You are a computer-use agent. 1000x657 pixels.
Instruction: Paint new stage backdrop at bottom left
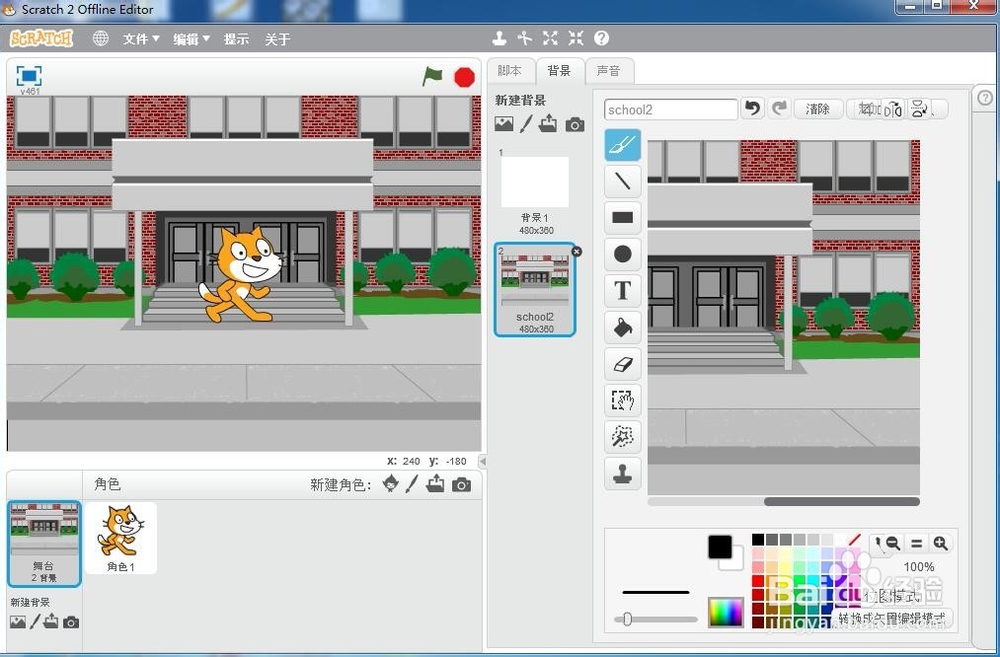click(x=35, y=621)
